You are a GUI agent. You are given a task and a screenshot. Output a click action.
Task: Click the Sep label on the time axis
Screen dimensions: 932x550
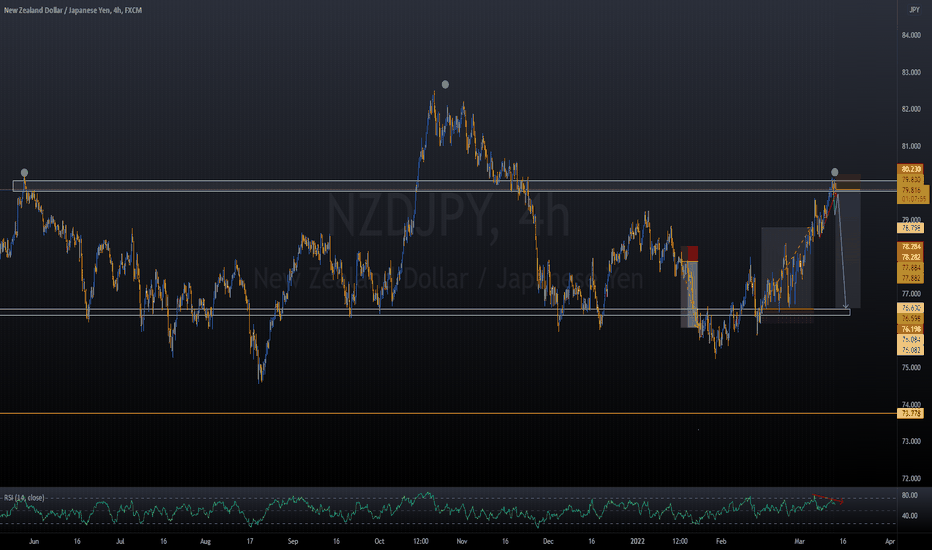click(x=292, y=541)
